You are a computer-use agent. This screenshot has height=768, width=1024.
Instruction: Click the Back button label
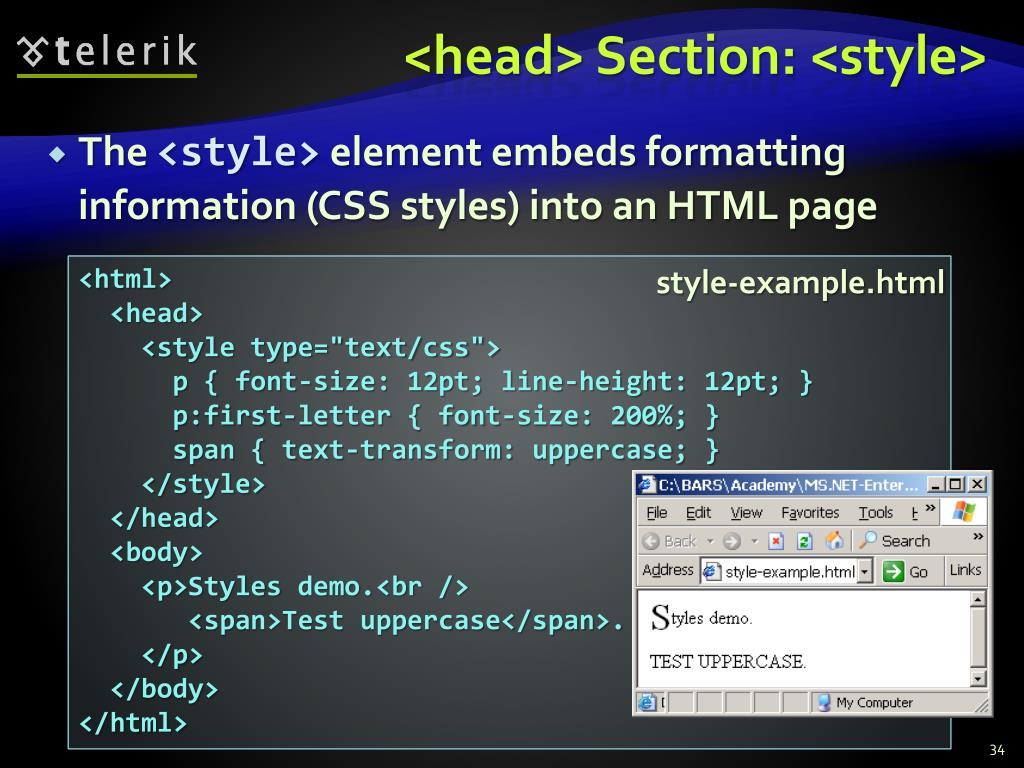[680, 541]
